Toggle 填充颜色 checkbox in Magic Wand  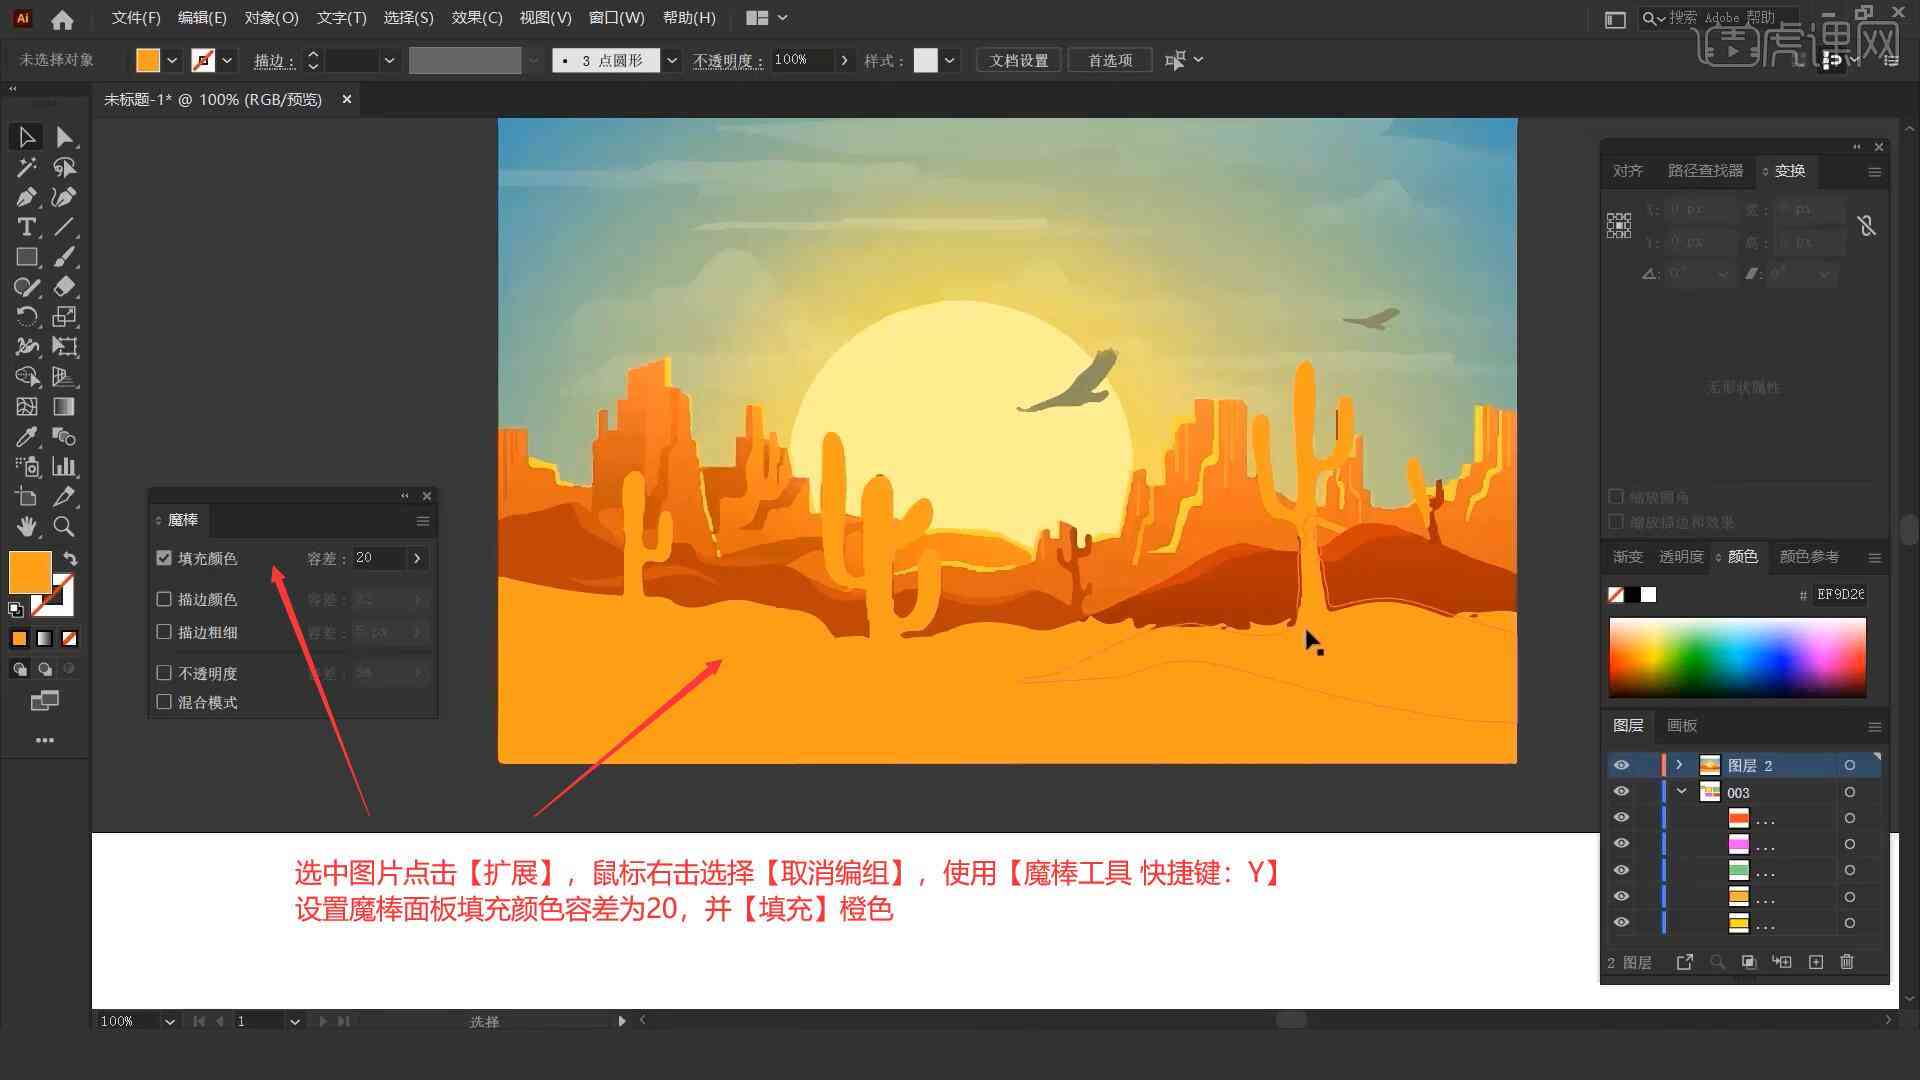[165, 556]
